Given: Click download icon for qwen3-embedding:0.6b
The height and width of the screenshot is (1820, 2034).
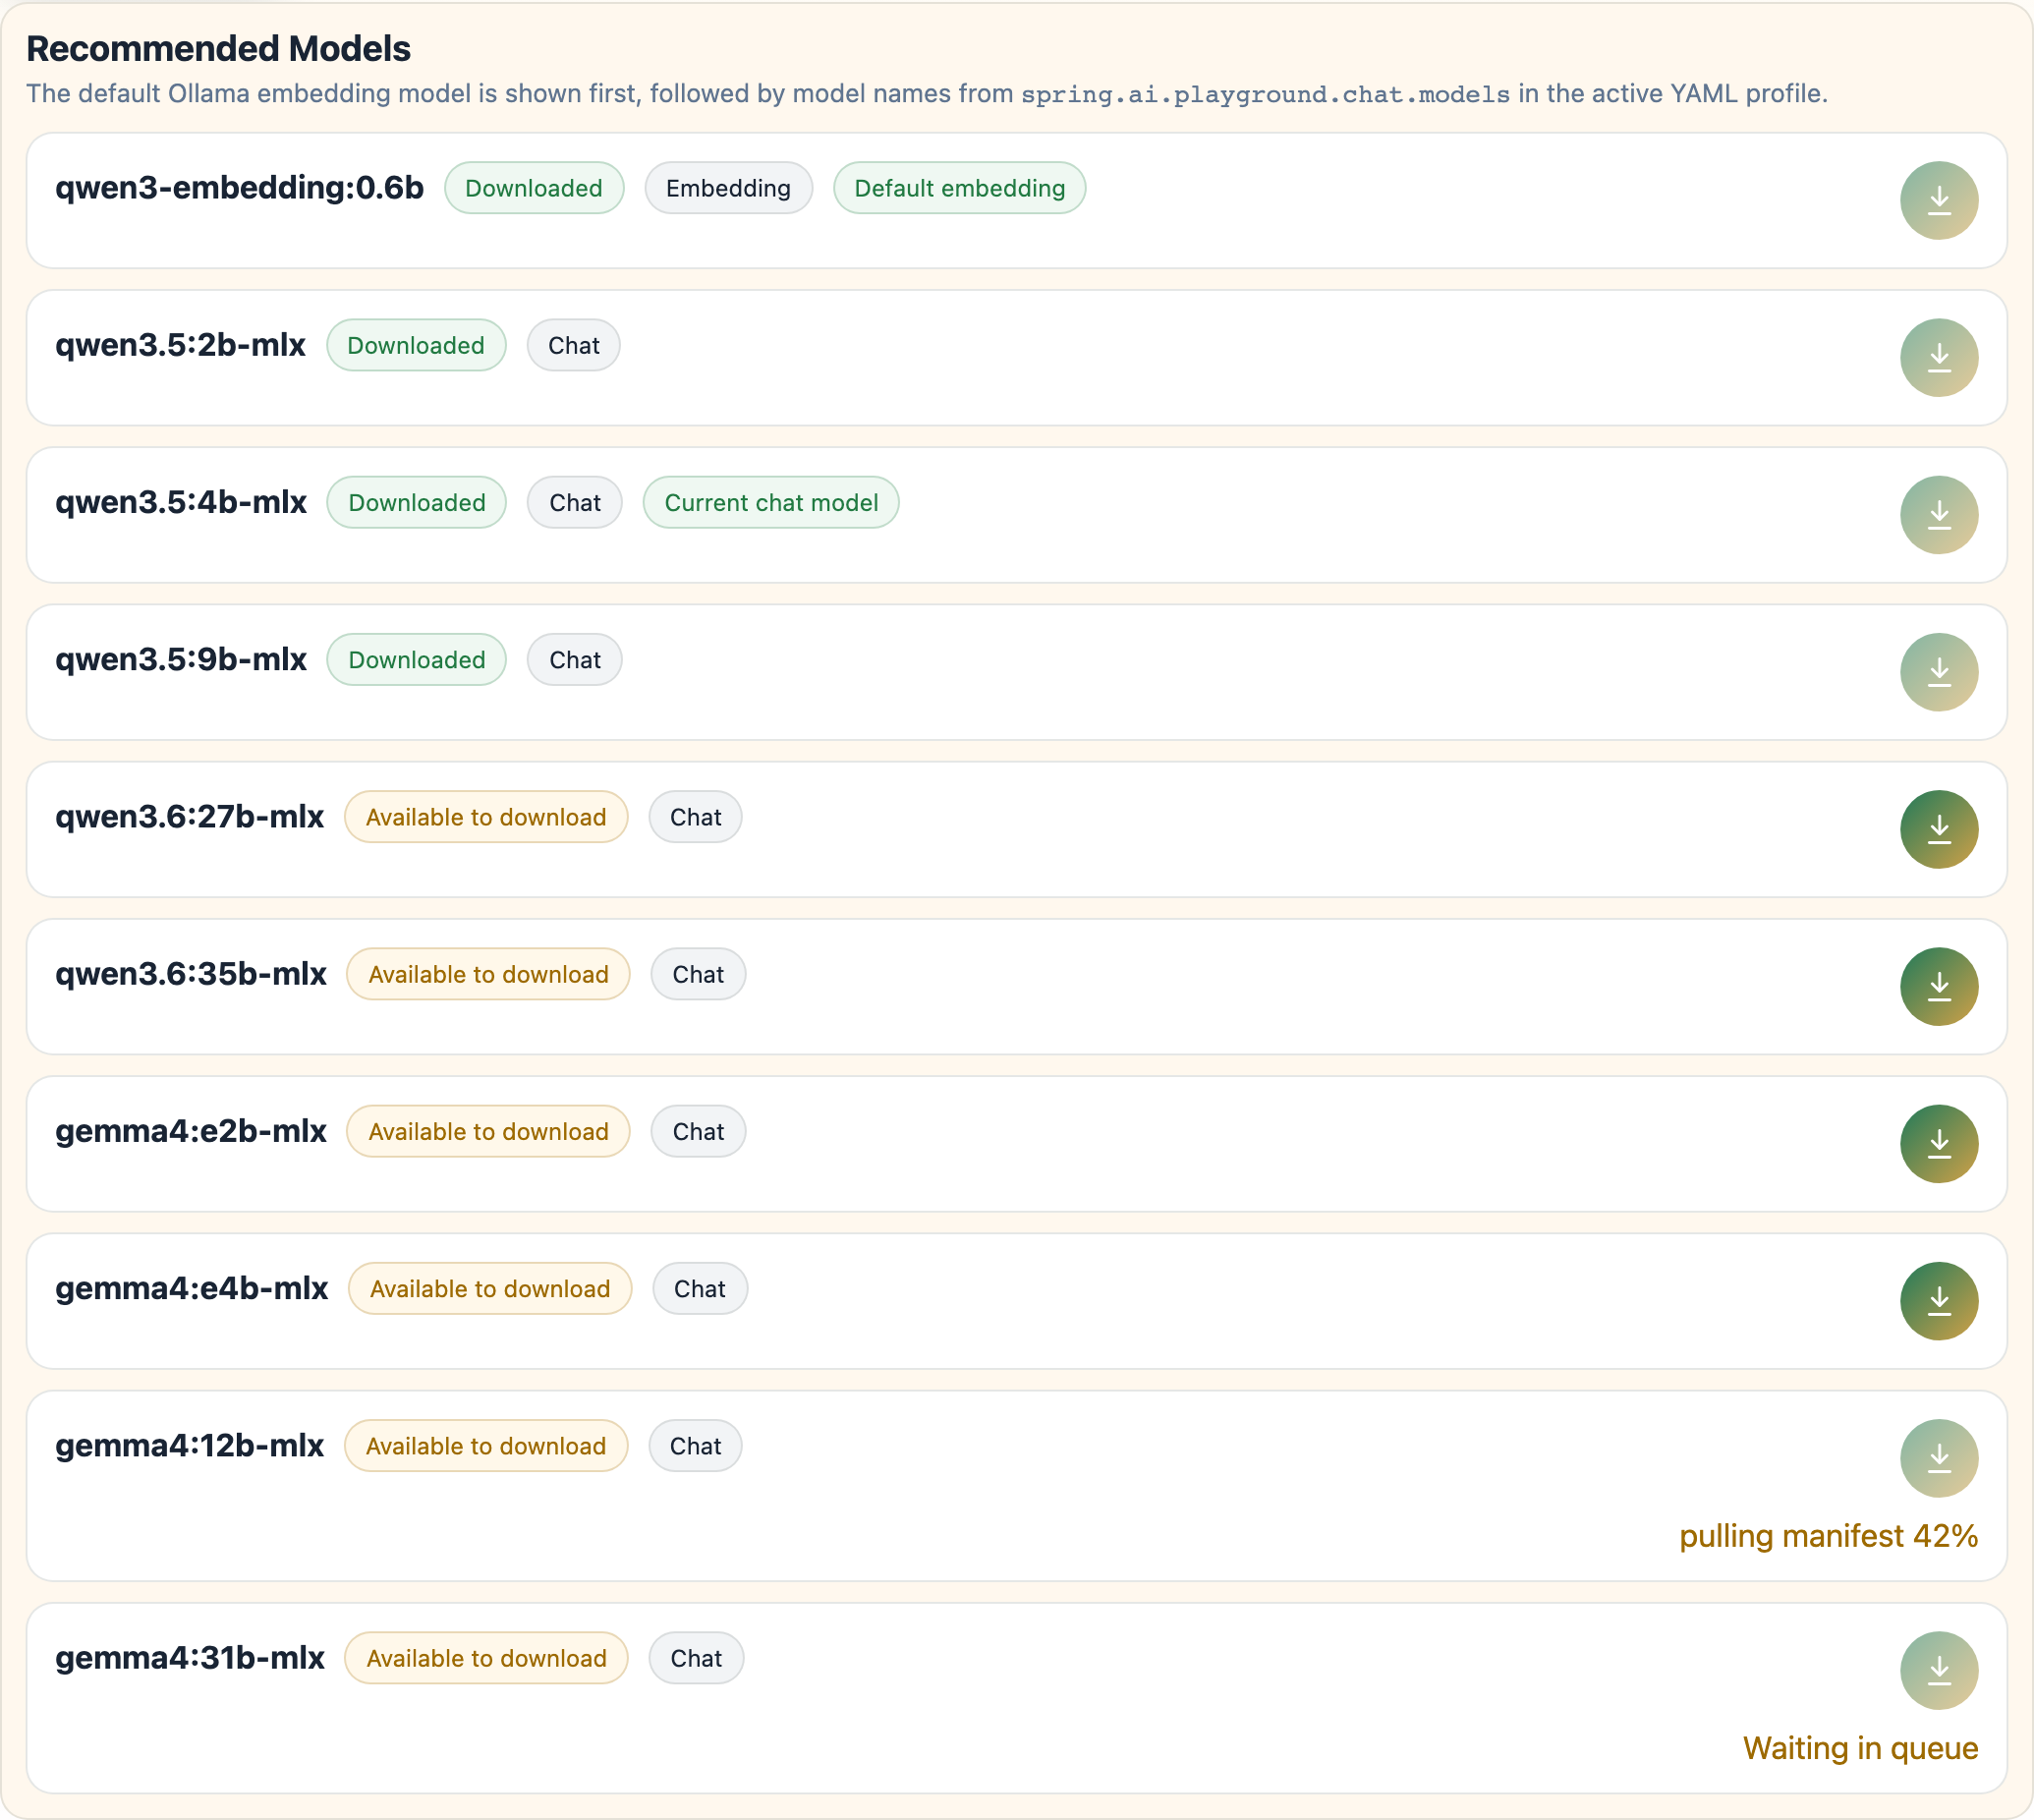Looking at the screenshot, I should click(1938, 200).
